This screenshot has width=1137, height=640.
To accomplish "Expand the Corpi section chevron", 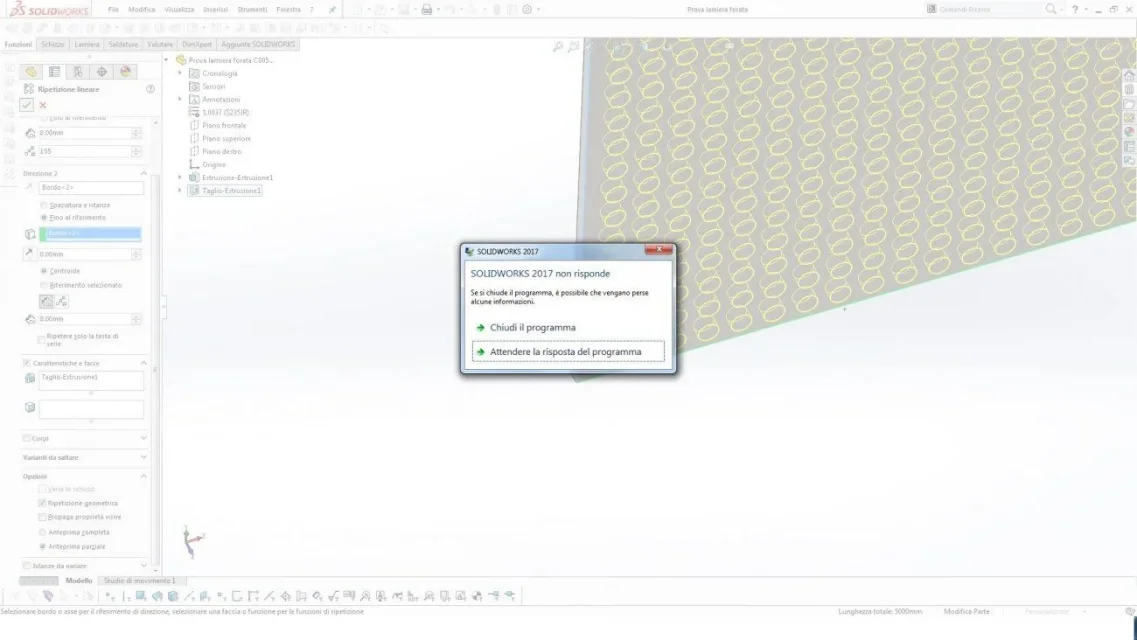I will tap(144, 438).
